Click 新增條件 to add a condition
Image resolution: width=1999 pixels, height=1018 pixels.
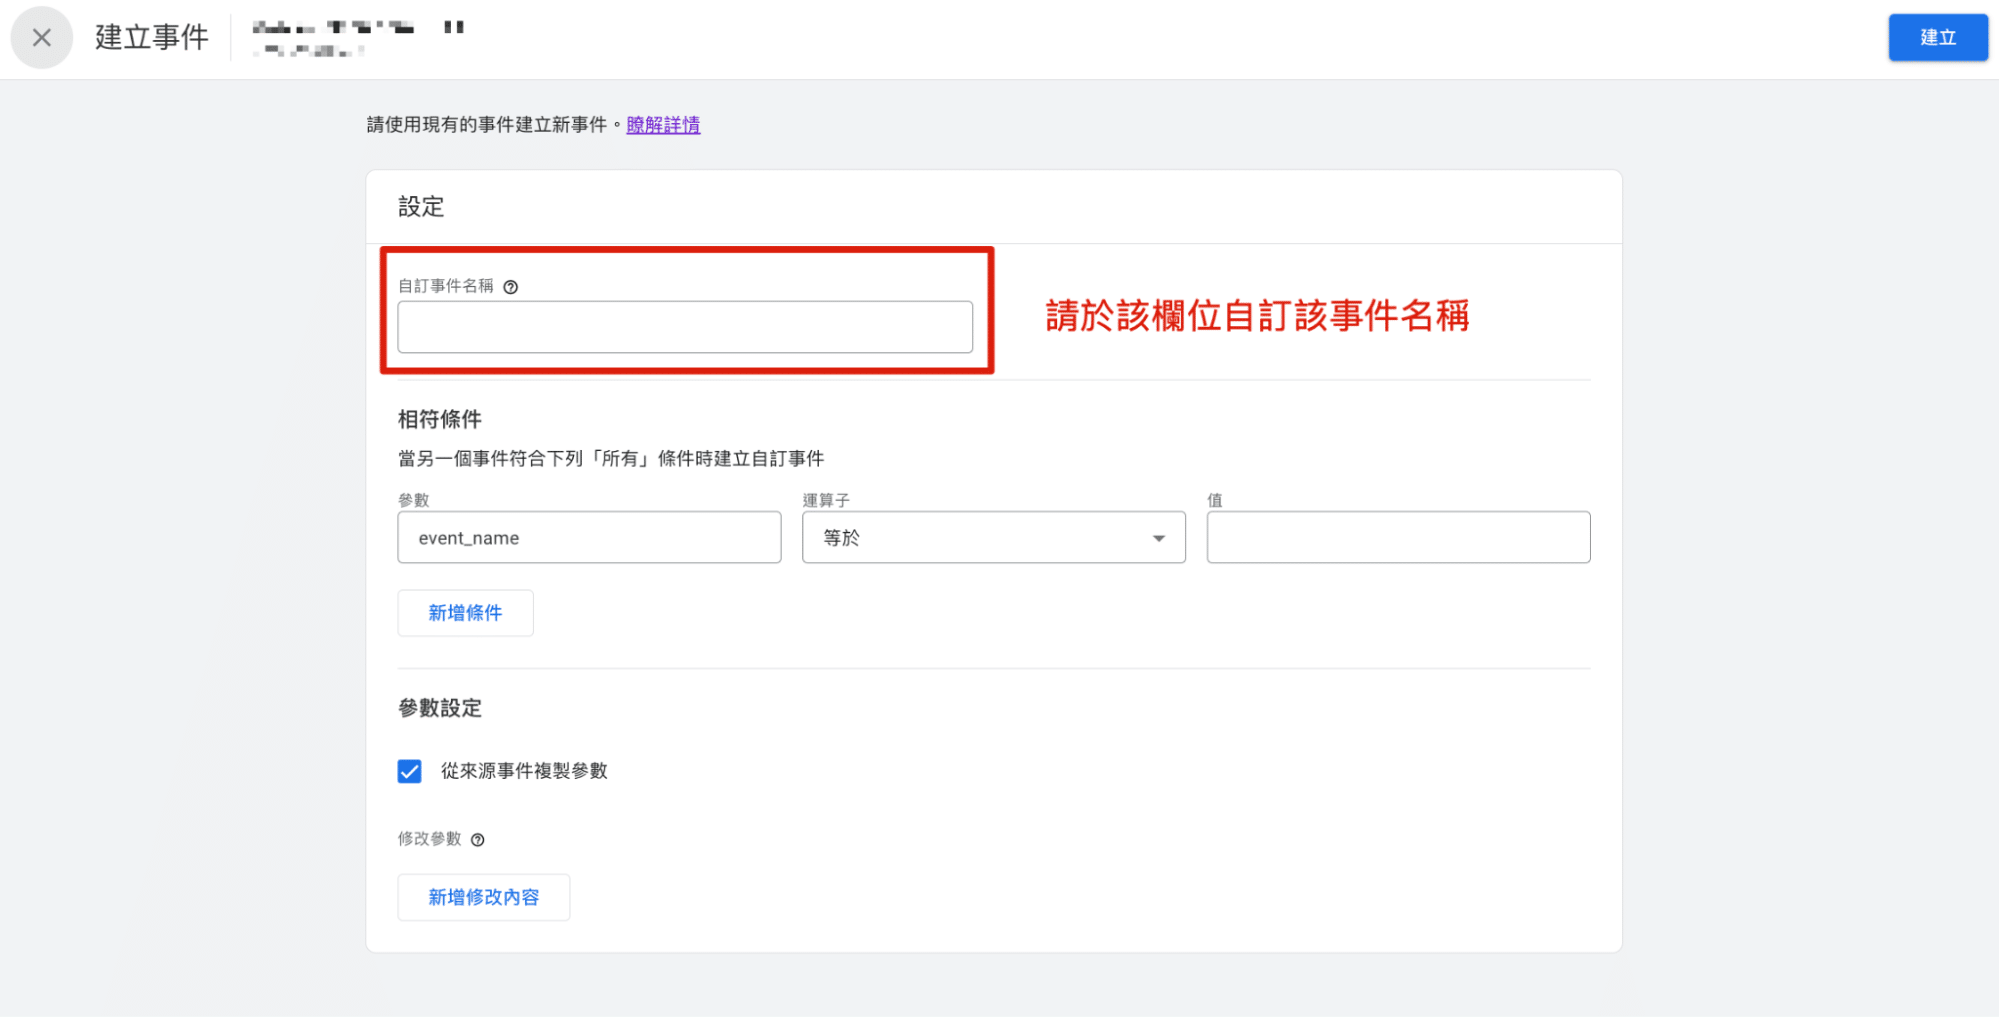[x=464, y=613]
